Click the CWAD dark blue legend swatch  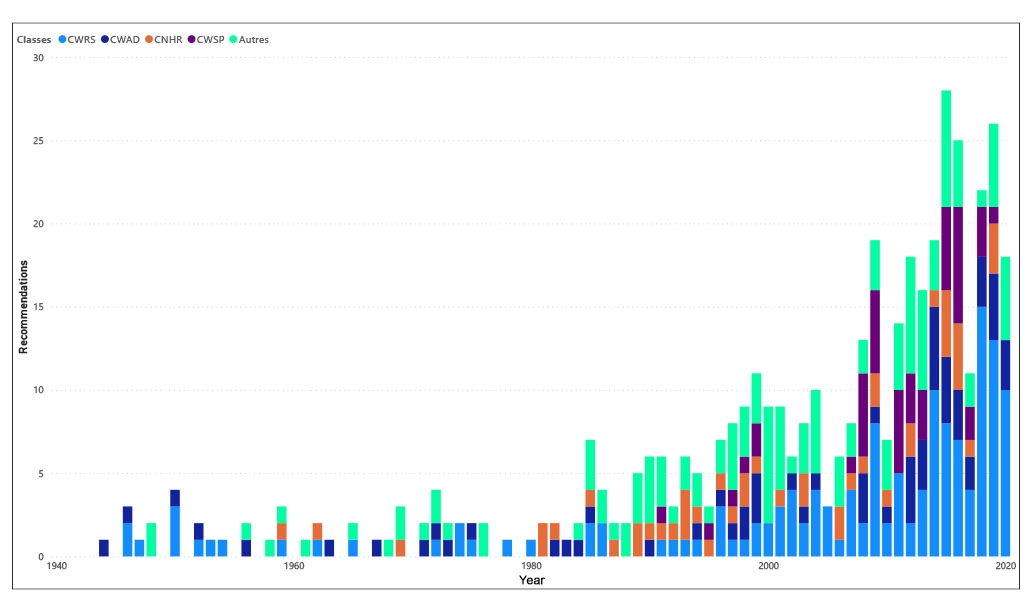pos(105,39)
